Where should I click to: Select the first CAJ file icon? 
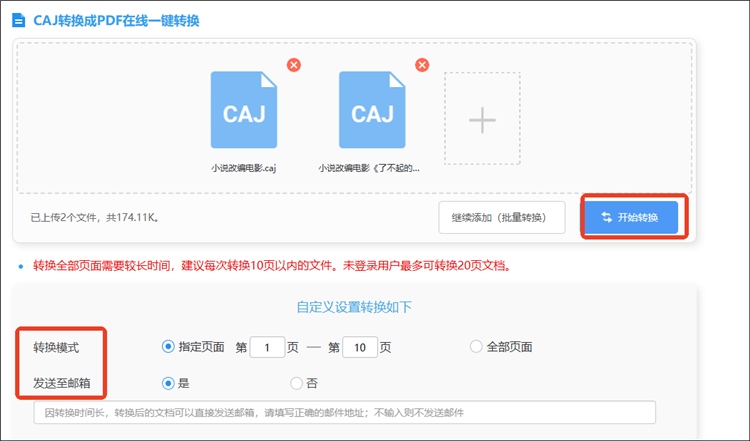[x=244, y=110]
